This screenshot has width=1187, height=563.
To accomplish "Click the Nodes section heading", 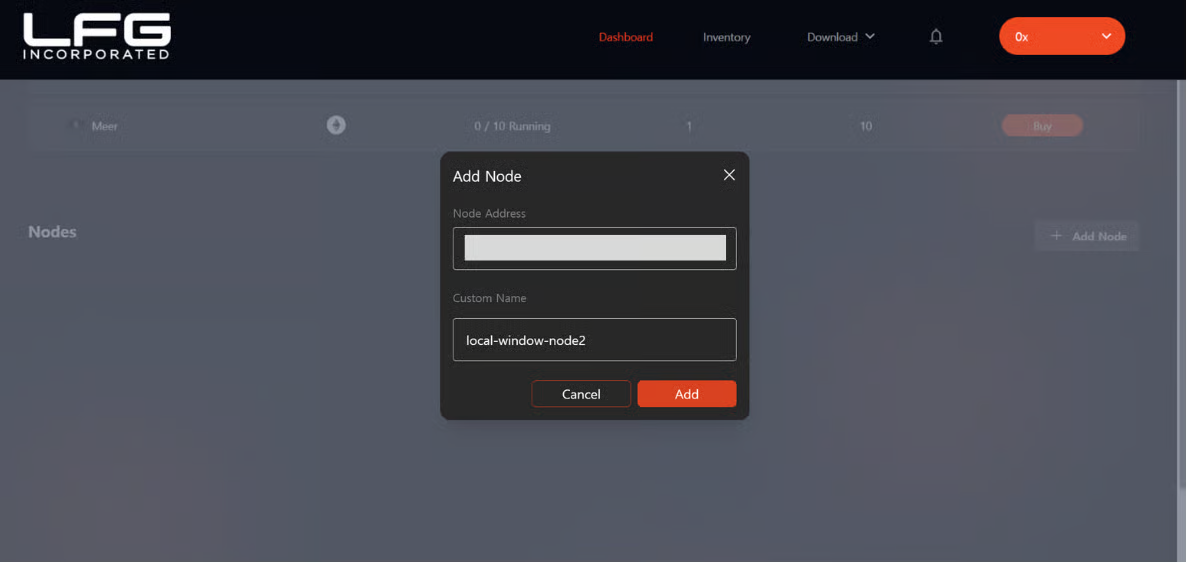I will [x=52, y=232].
